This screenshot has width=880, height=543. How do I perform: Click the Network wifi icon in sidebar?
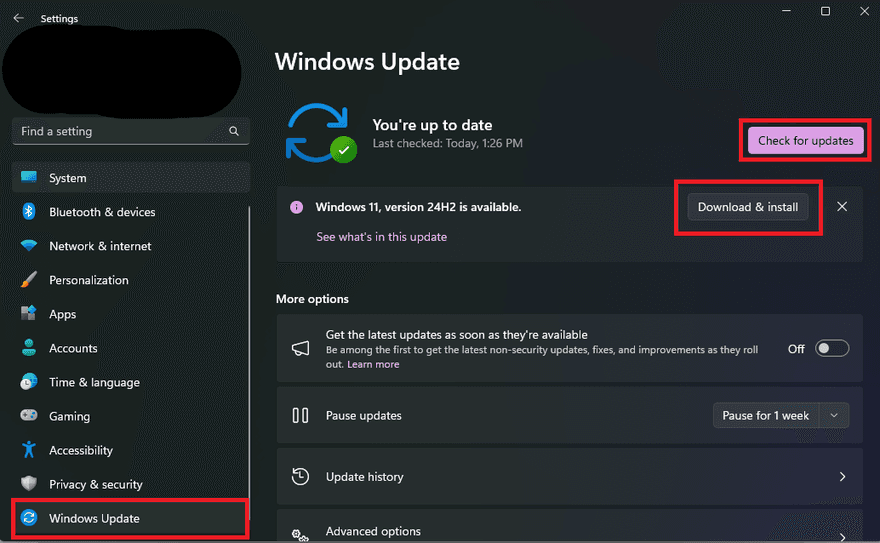tap(29, 246)
